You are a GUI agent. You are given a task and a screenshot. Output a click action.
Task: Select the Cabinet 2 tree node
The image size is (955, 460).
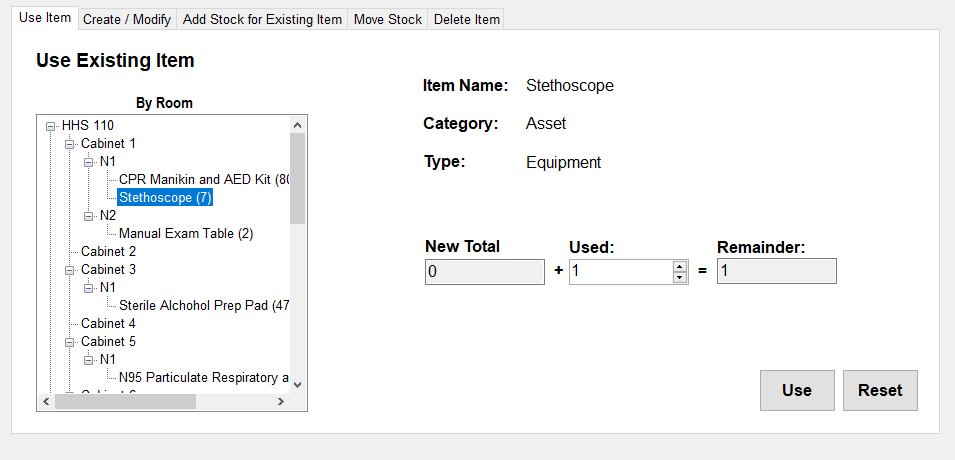click(108, 252)
